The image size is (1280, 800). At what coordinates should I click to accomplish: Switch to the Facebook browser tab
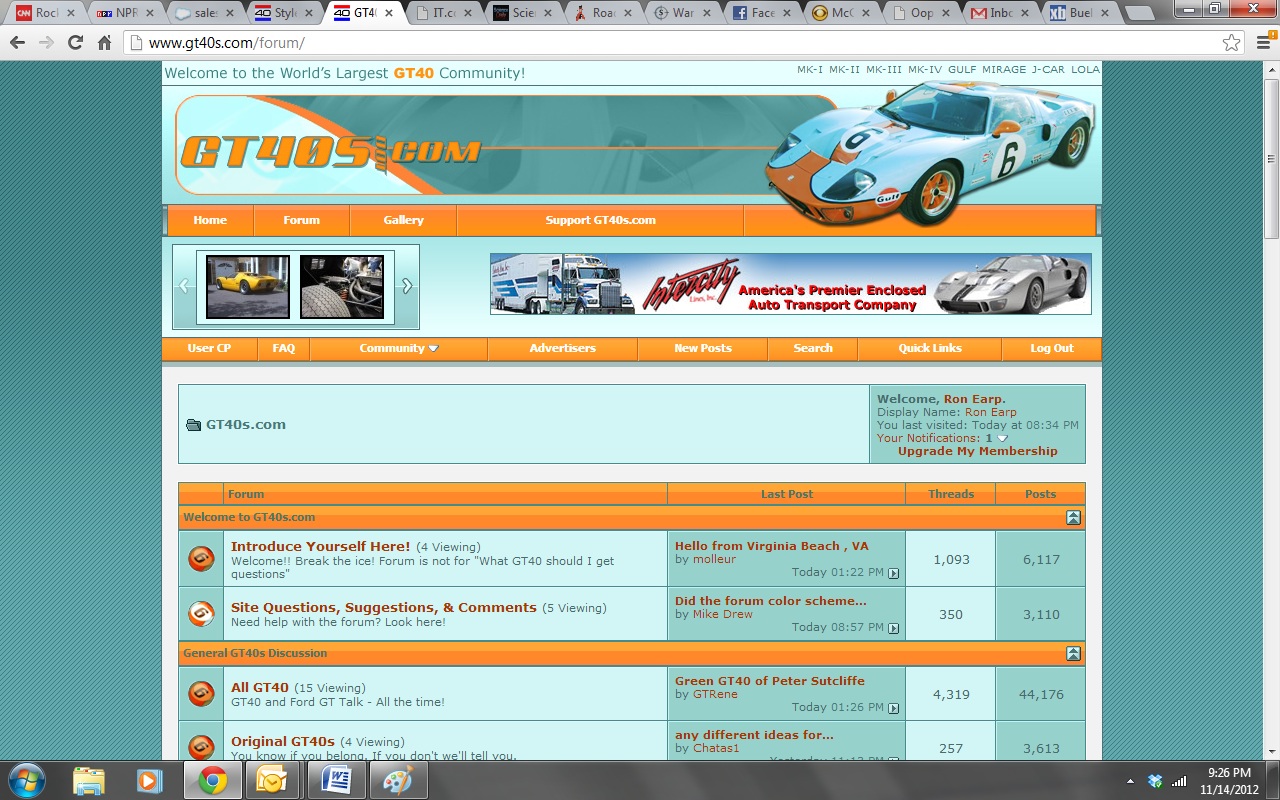point(764,13)
